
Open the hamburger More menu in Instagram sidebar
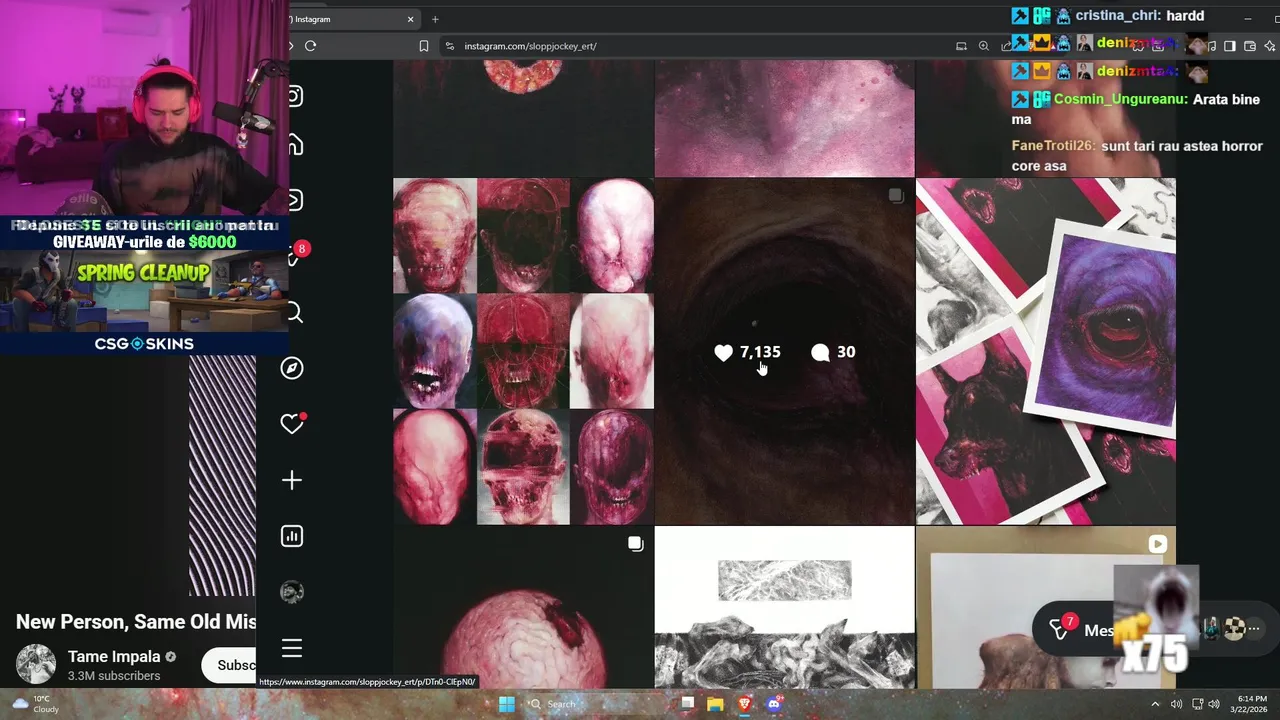click(292, 648)
